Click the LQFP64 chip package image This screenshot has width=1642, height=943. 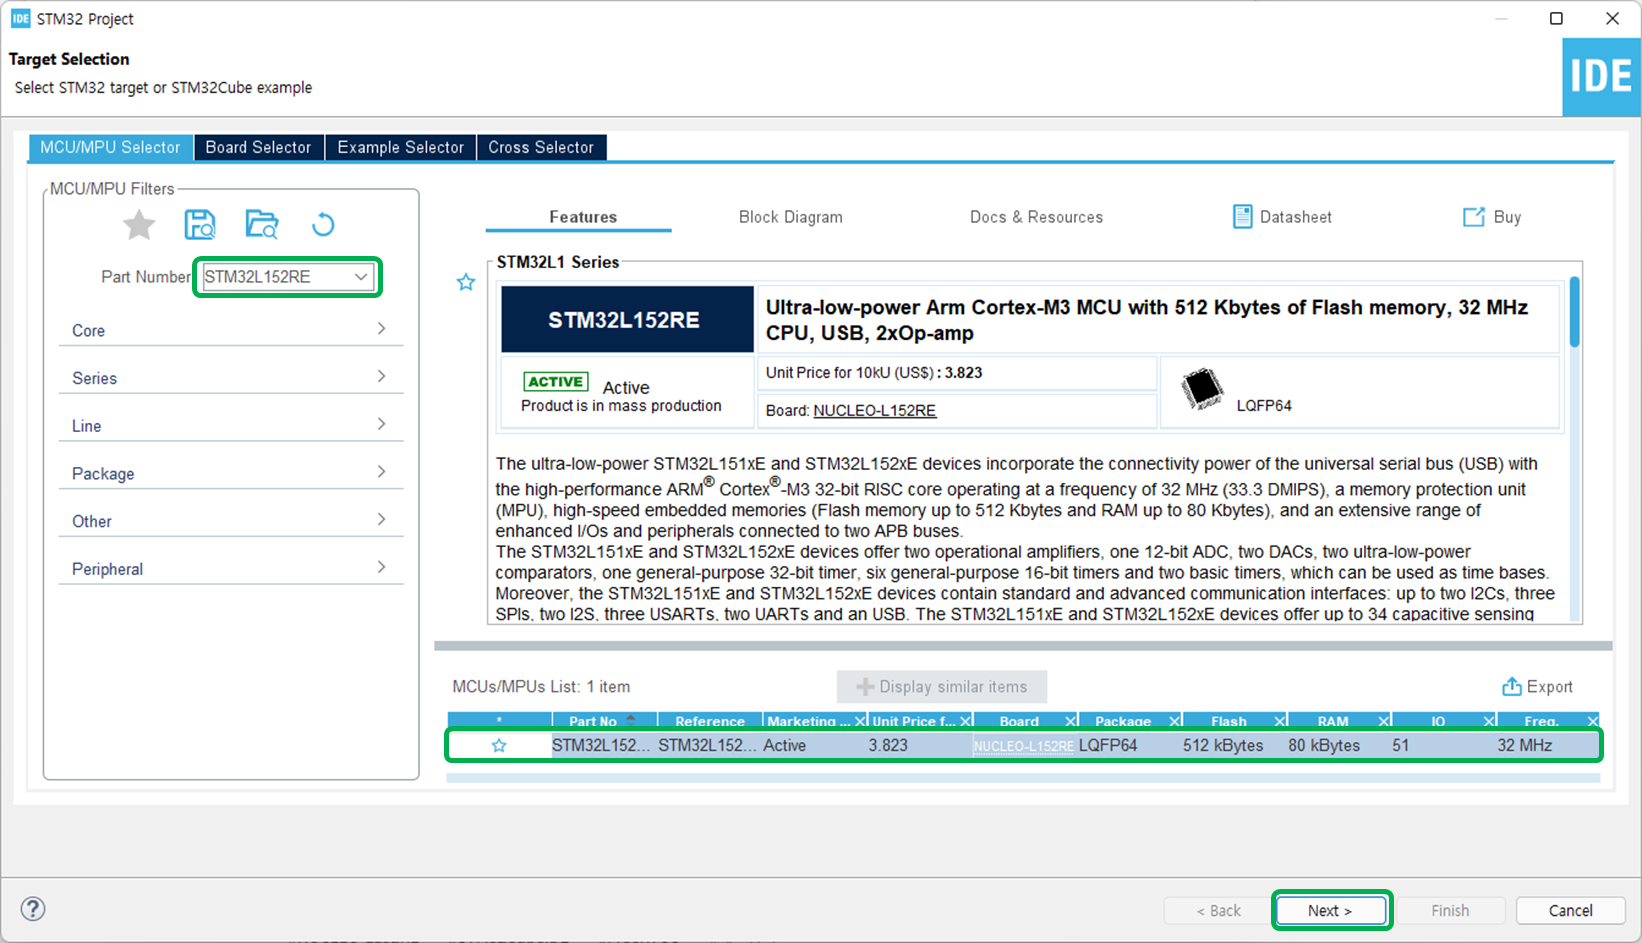coord(1202,389)
